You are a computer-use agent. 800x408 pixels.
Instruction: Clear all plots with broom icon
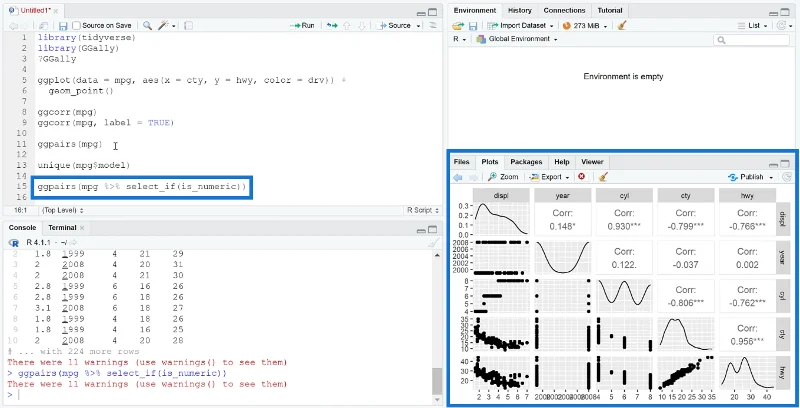[x=603, y=177]
